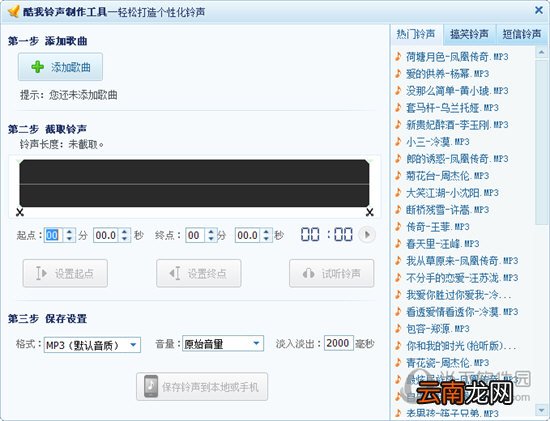Click the 酷我 app logo in the title bar
This screenshot has height=421, width=550.
click(14, 11)
